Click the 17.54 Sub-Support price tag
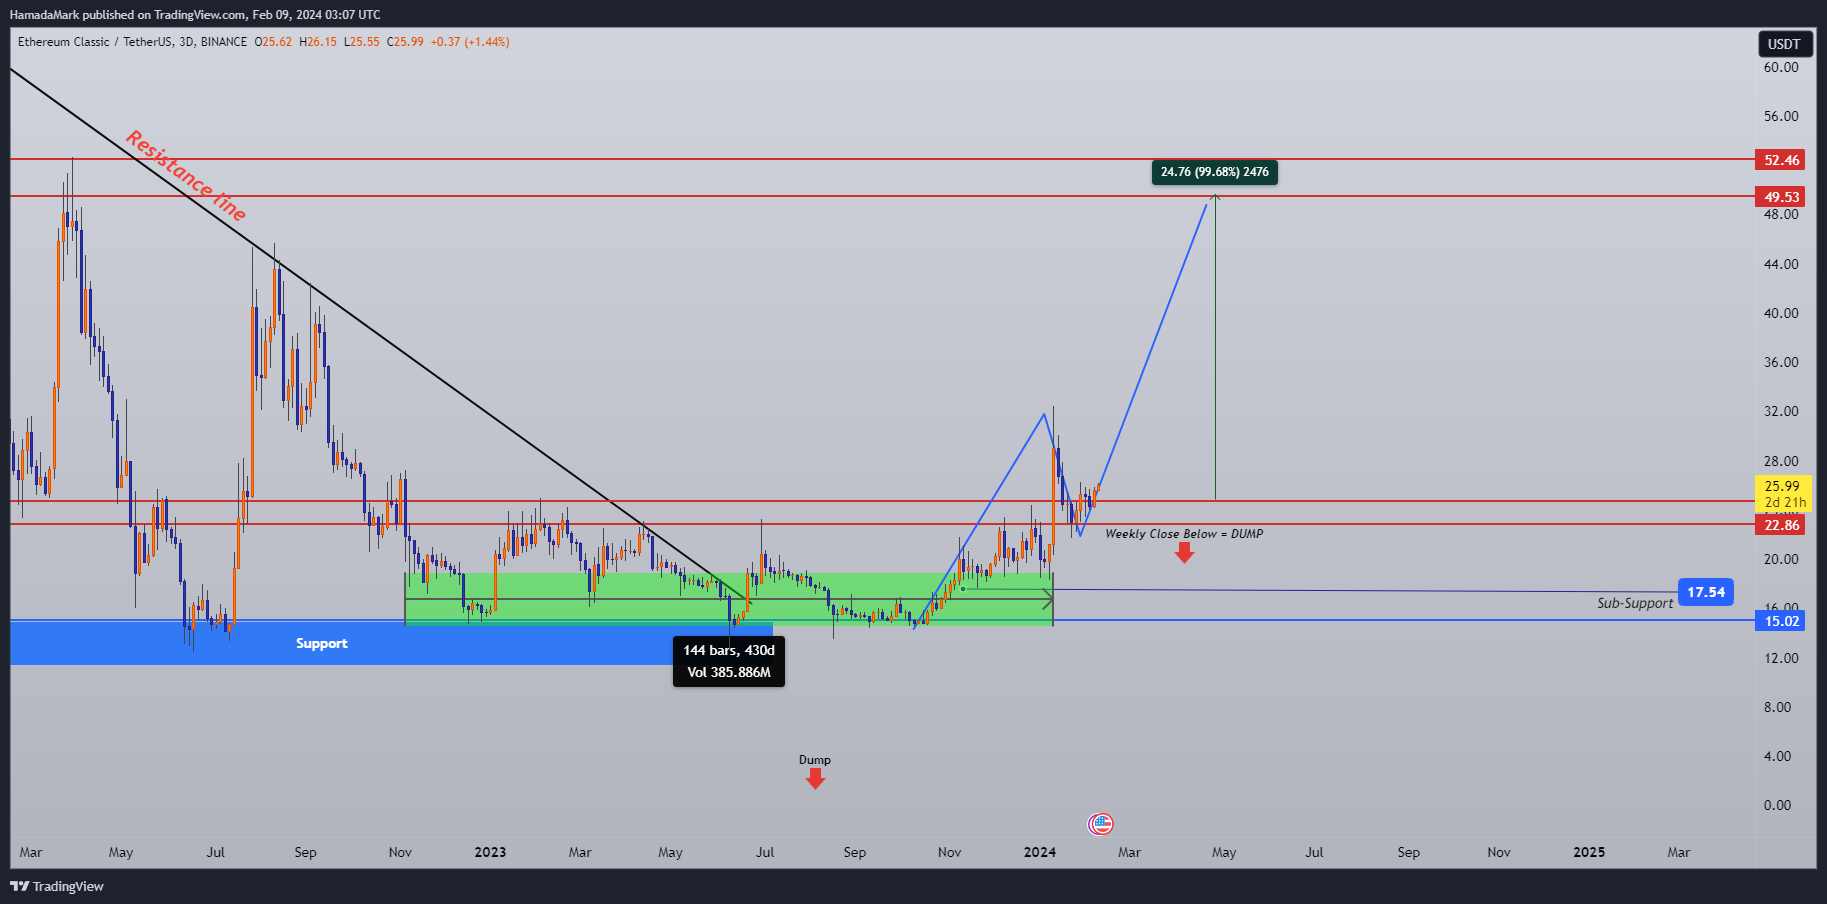Image resolution: width=1827 pixels, height=904 pixels. point(1706,592)
